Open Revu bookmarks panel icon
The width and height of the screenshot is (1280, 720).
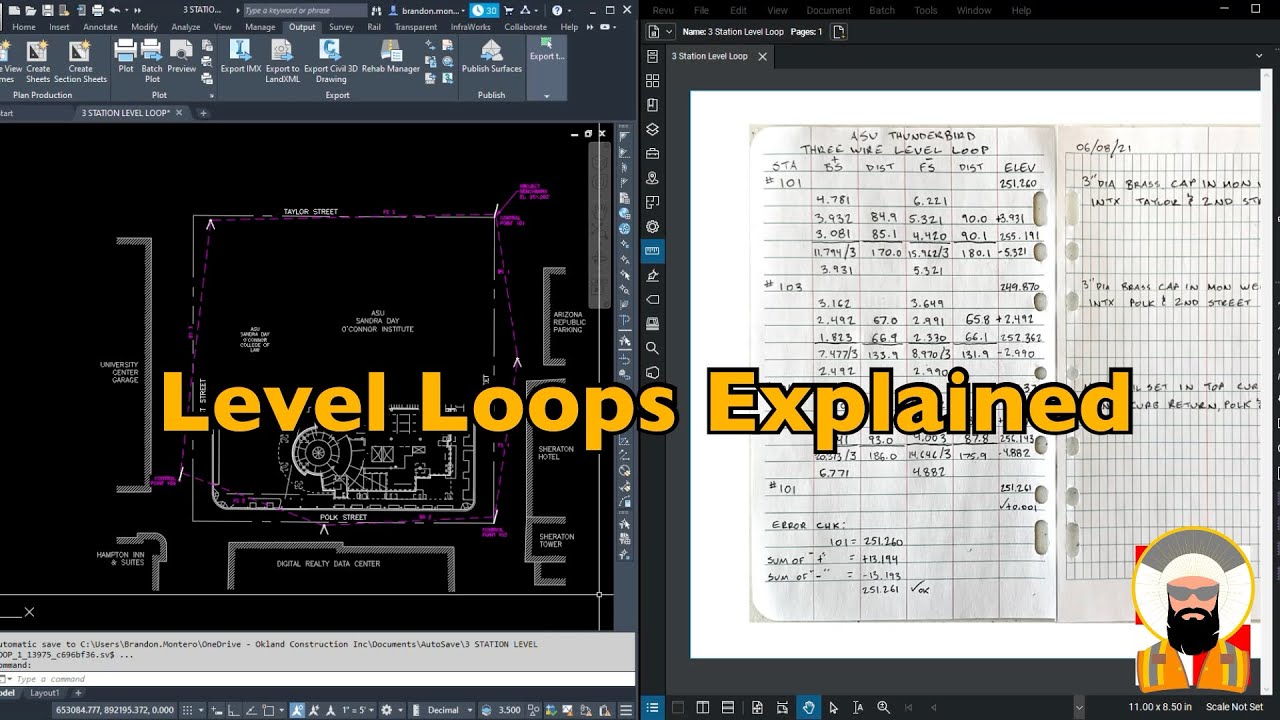pyautogui.click(x=653, y=105)
